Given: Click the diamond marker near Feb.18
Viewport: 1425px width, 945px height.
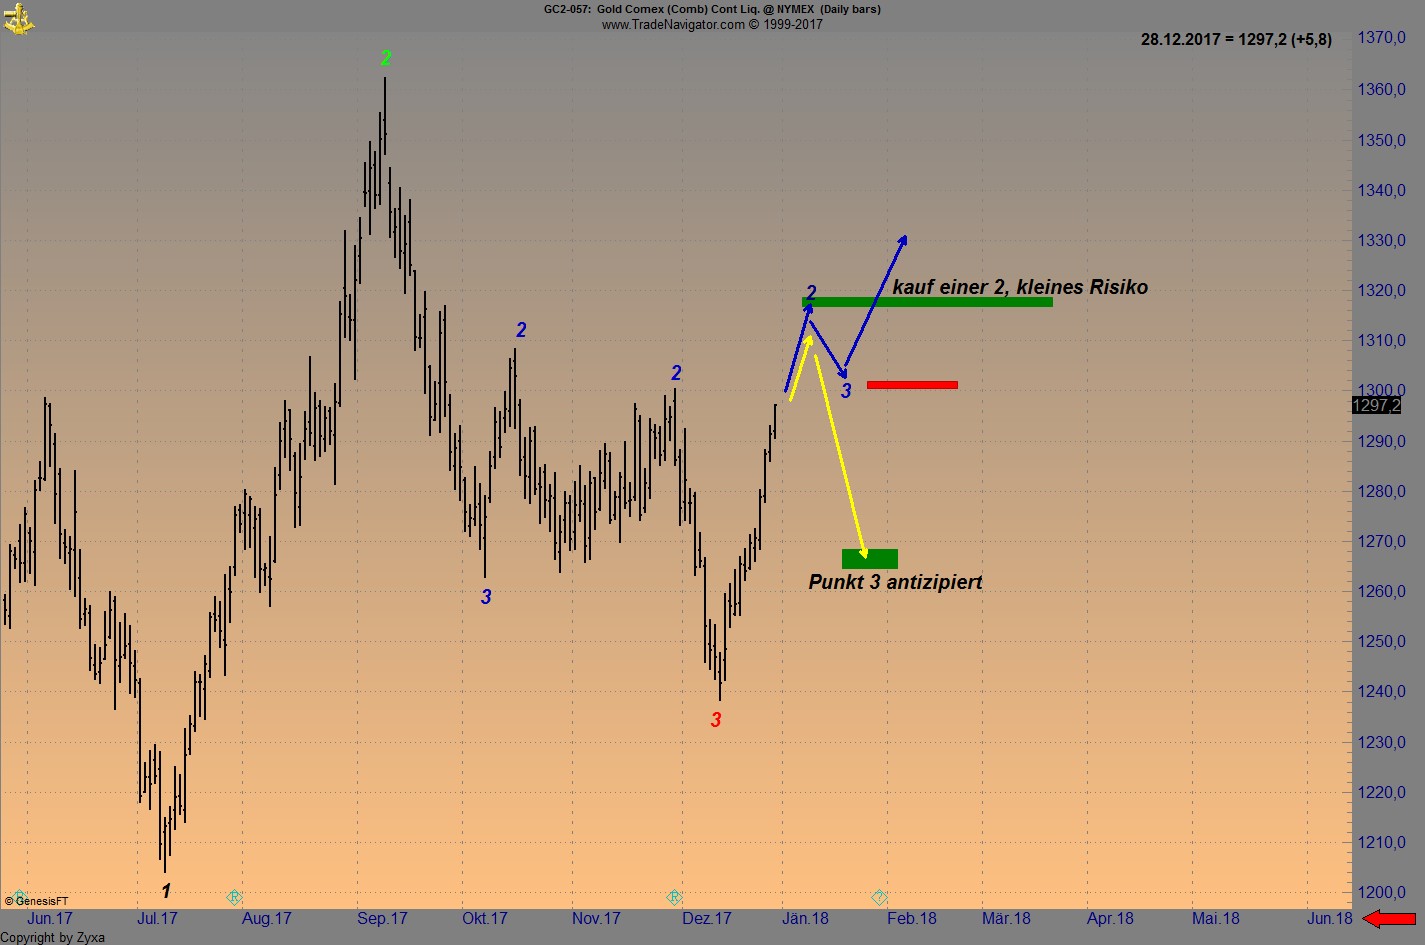Looking at the screenshot, I should coord(879,898).
